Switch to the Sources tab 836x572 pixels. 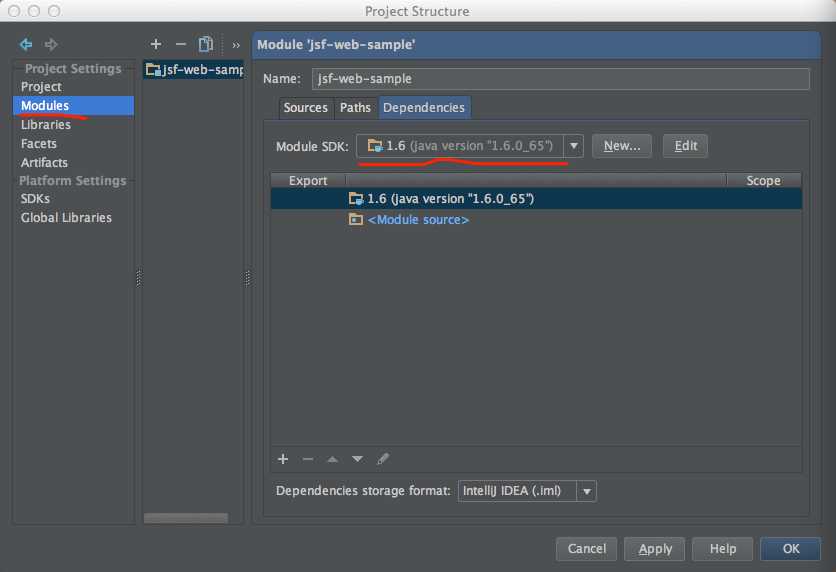[x=306, y=108]
